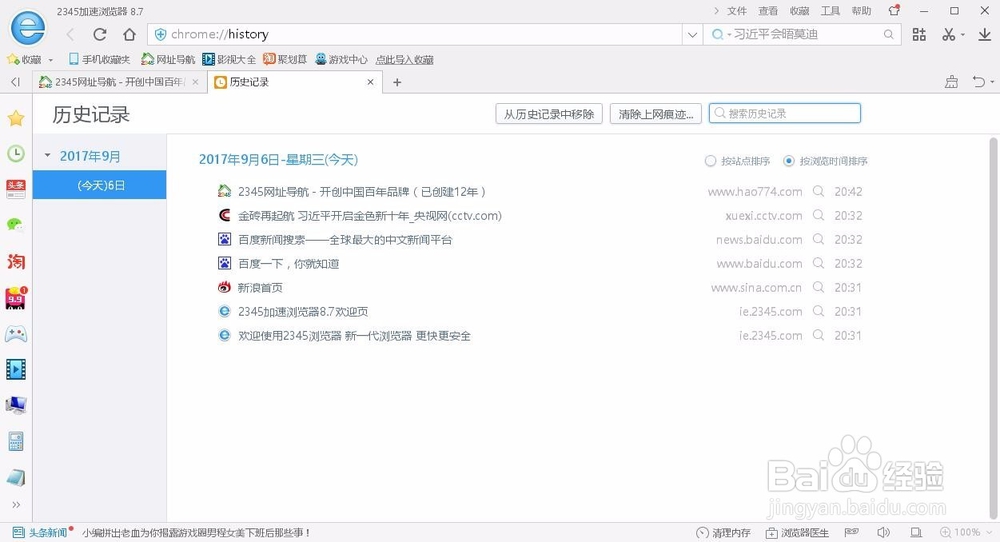Open 手机收藏夹 bookmark
The width and height of the screenshot is (1000, 542).
point(99,59)
